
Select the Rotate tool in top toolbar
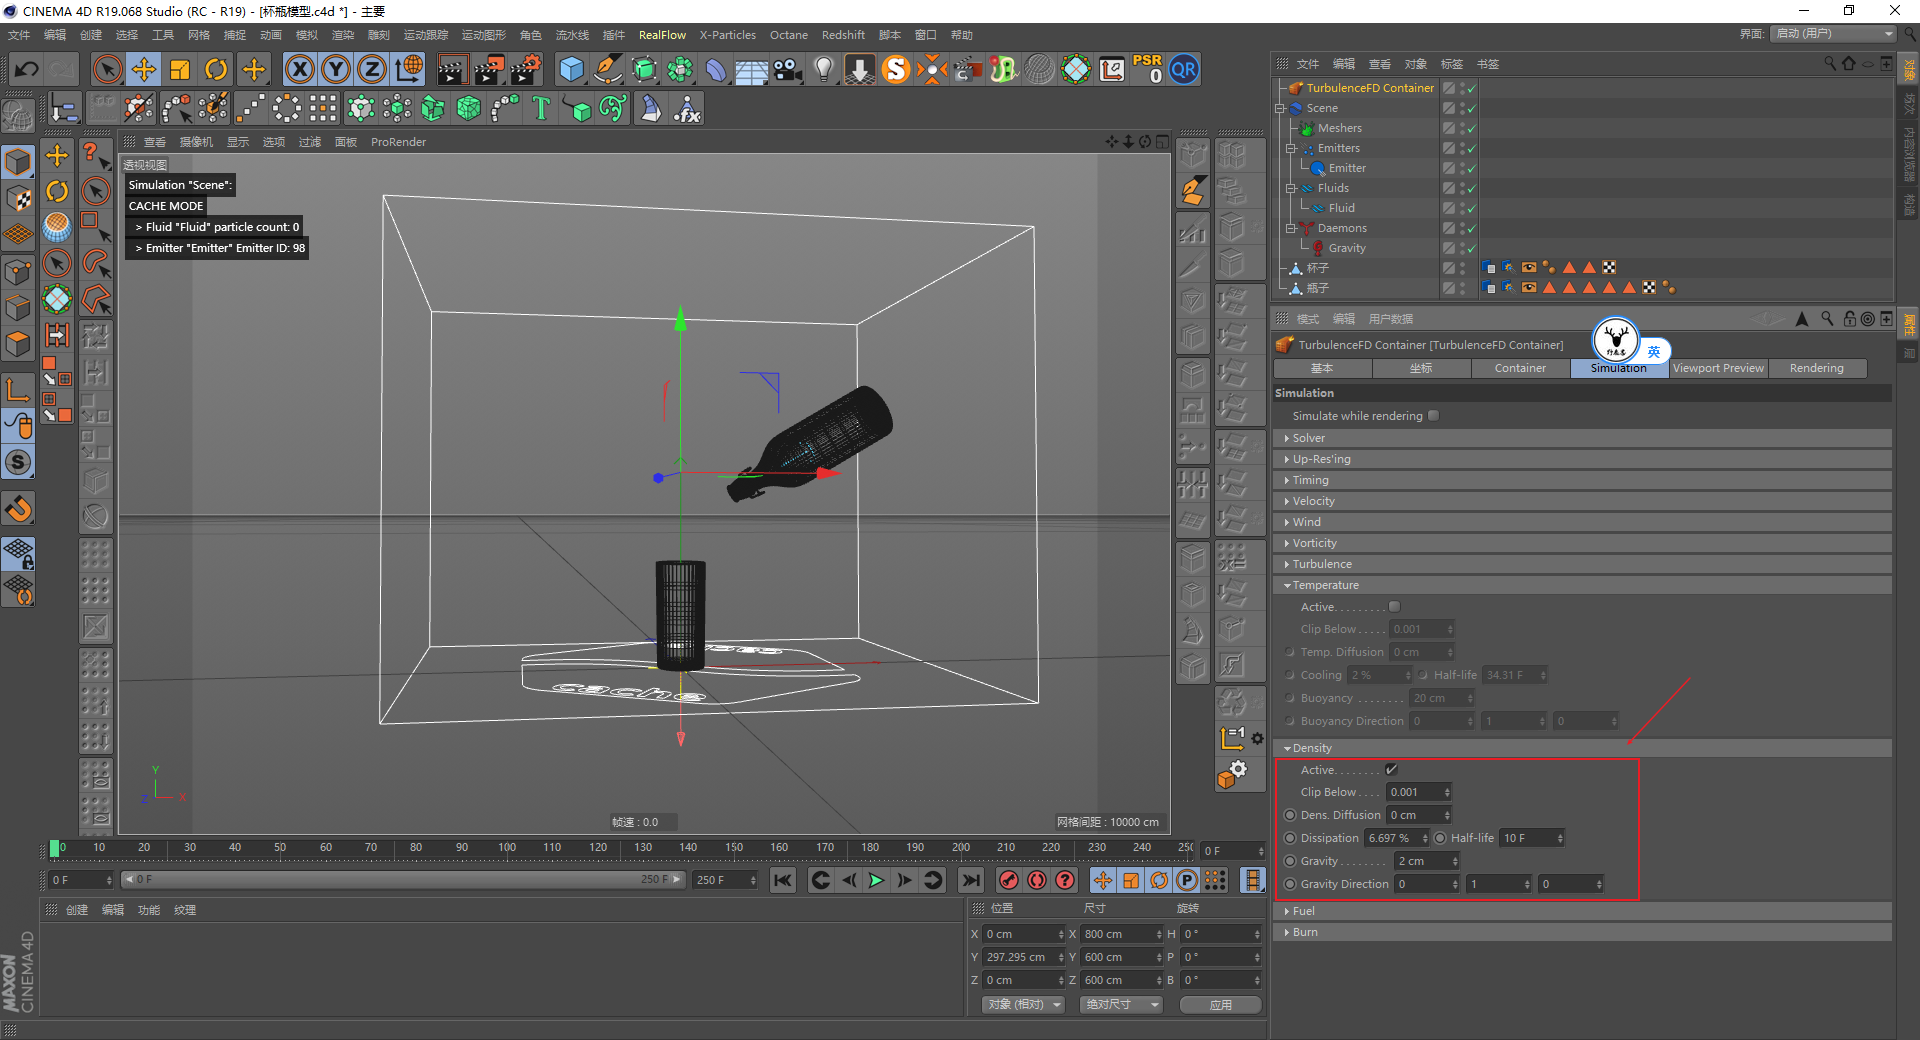(x=216, y=69)
